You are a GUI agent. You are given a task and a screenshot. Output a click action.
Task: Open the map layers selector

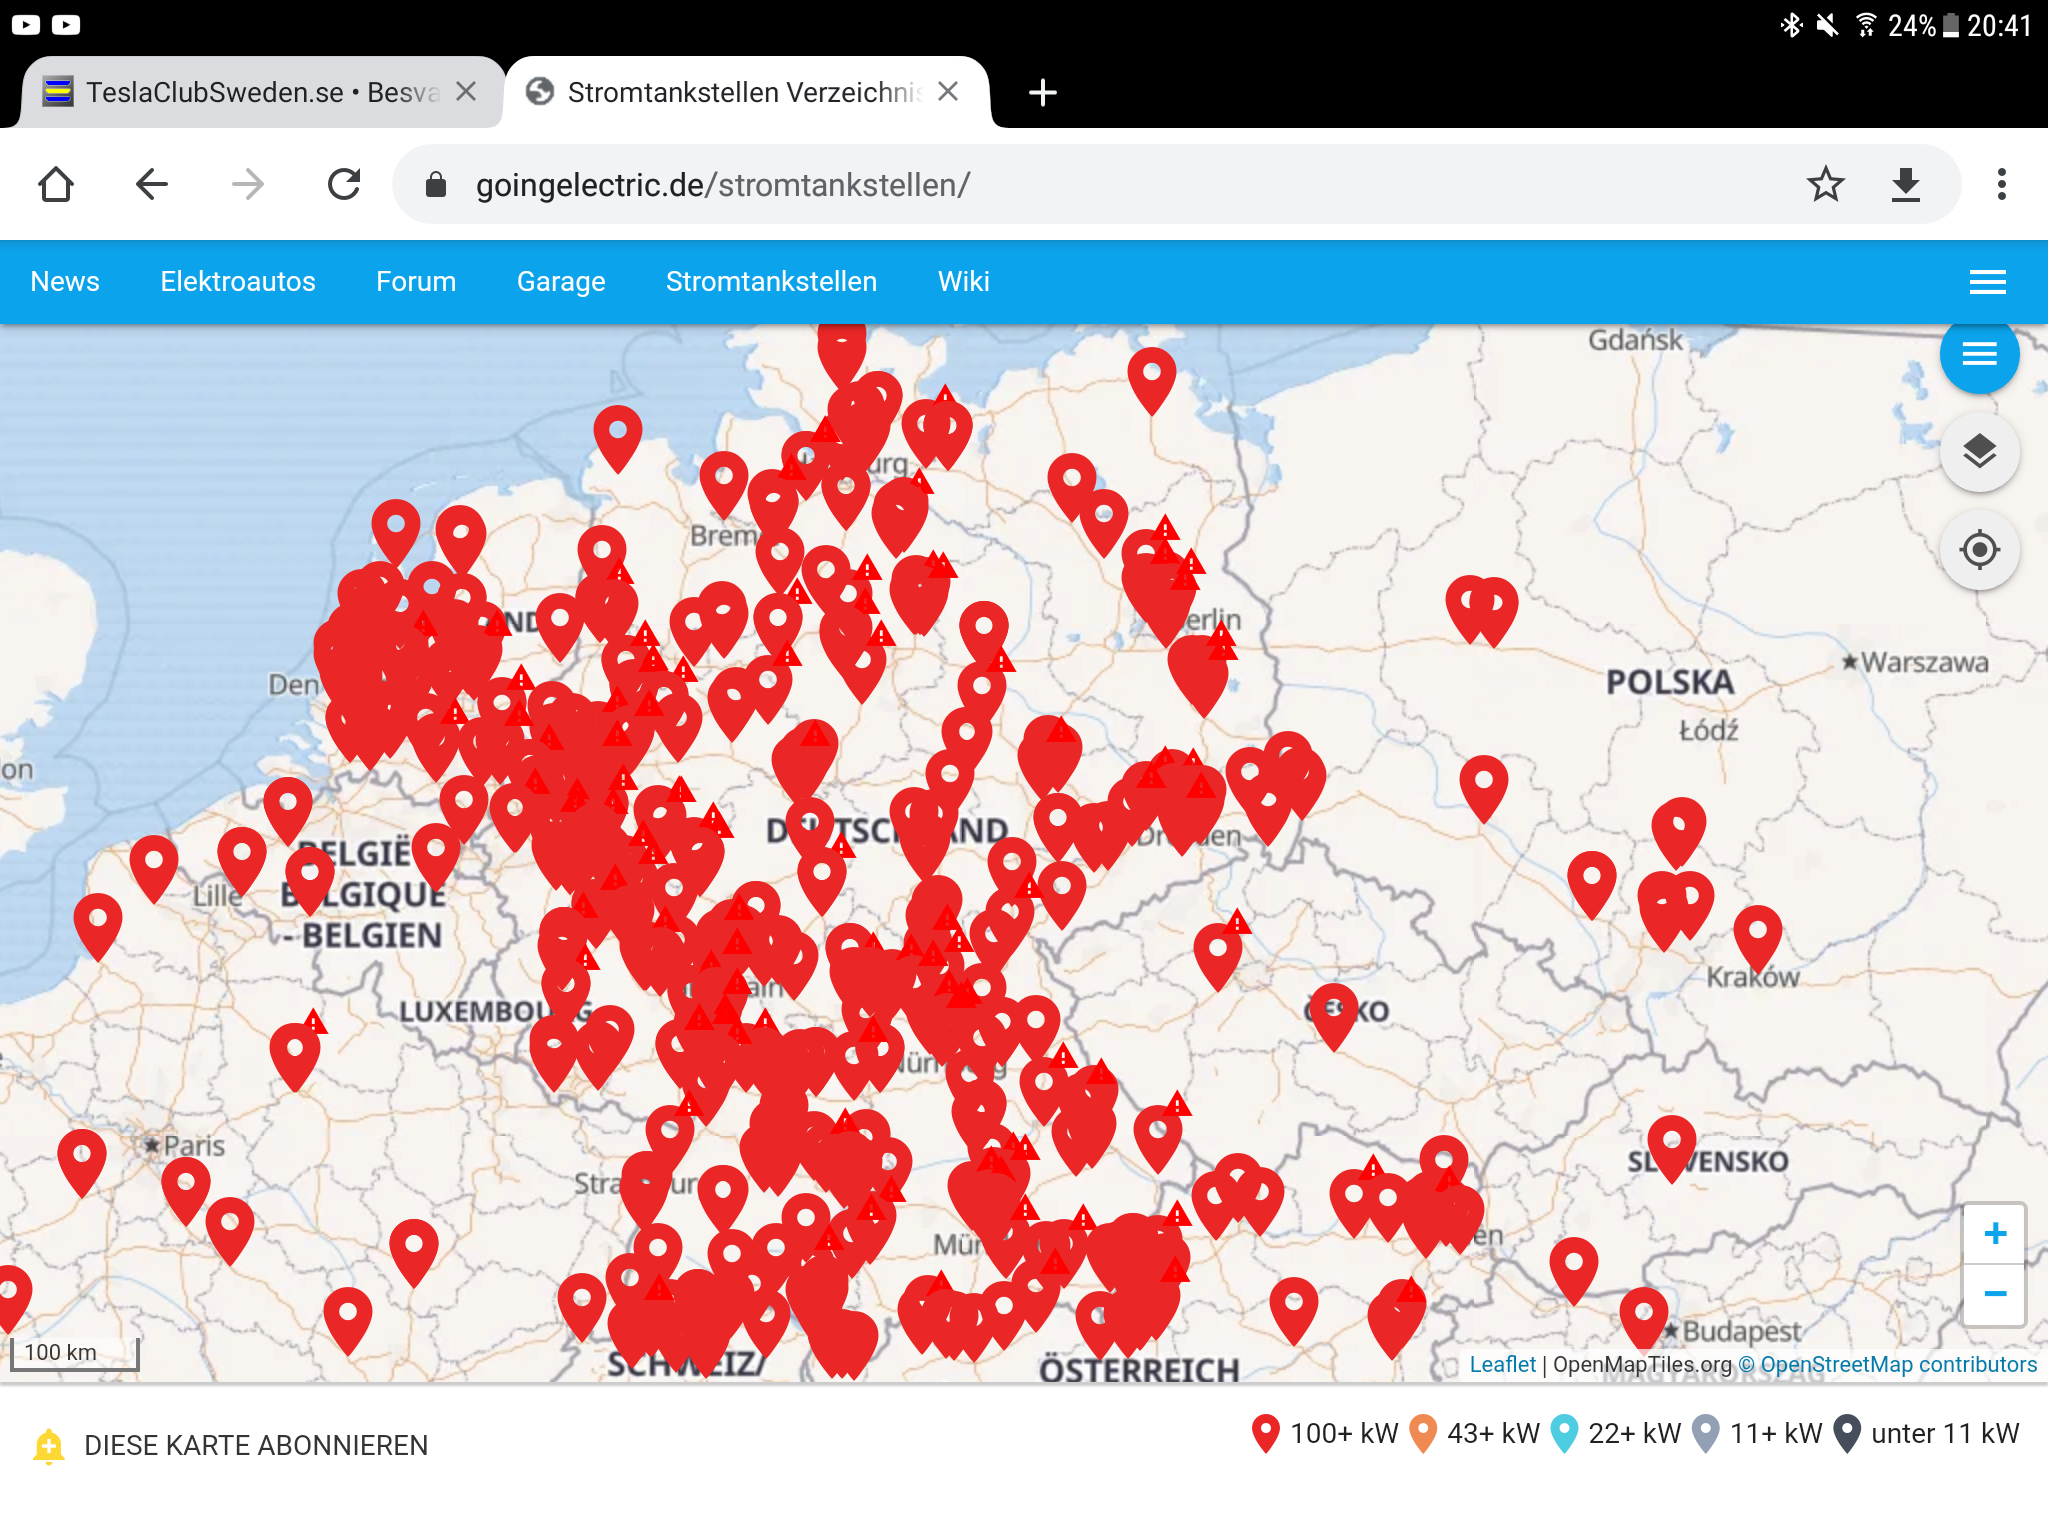1980,452
